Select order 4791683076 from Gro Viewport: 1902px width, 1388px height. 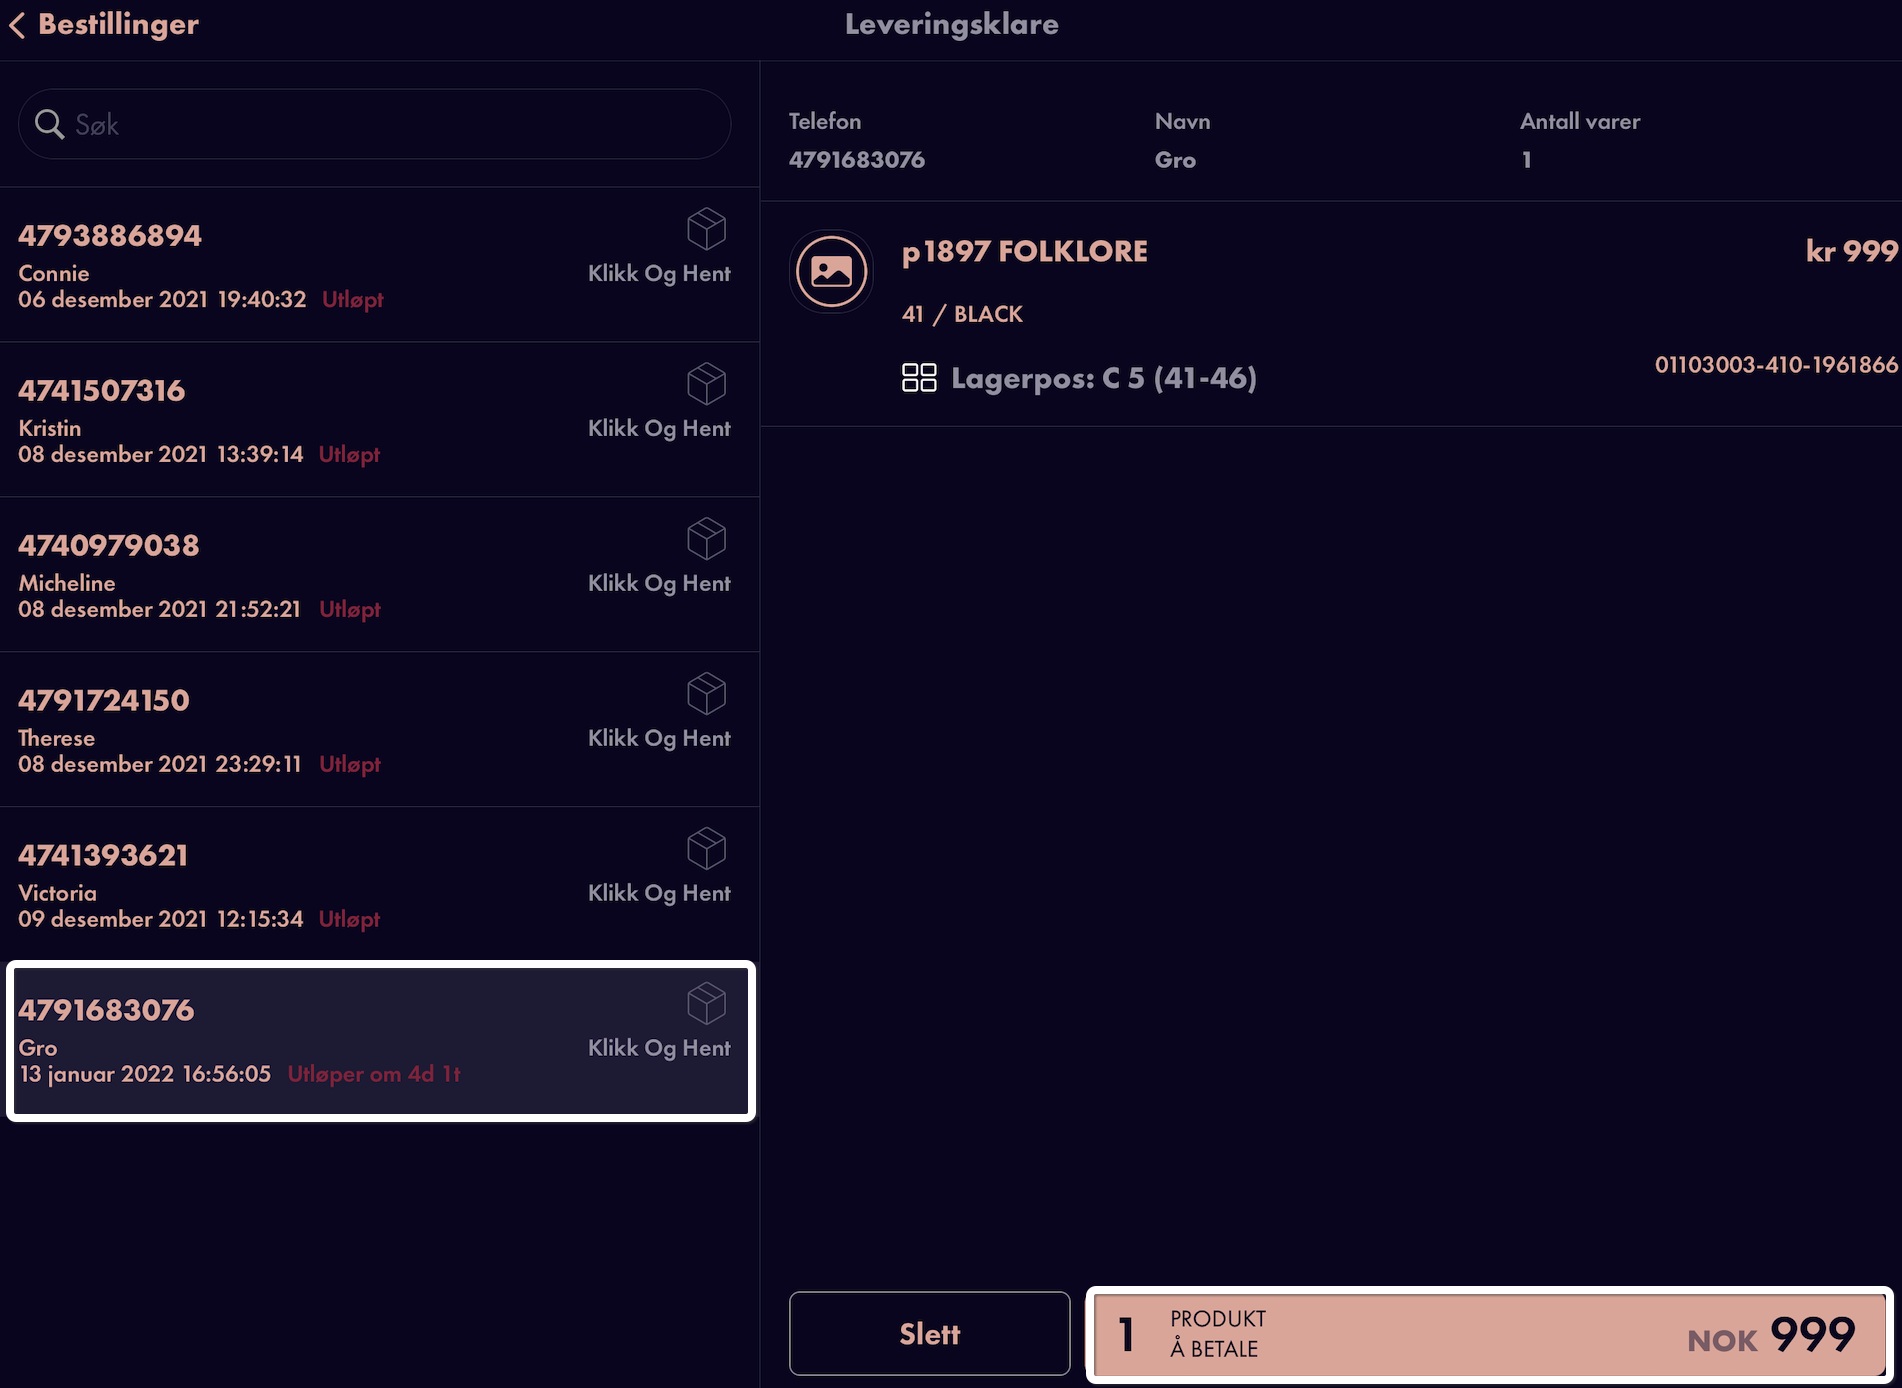380,1041
